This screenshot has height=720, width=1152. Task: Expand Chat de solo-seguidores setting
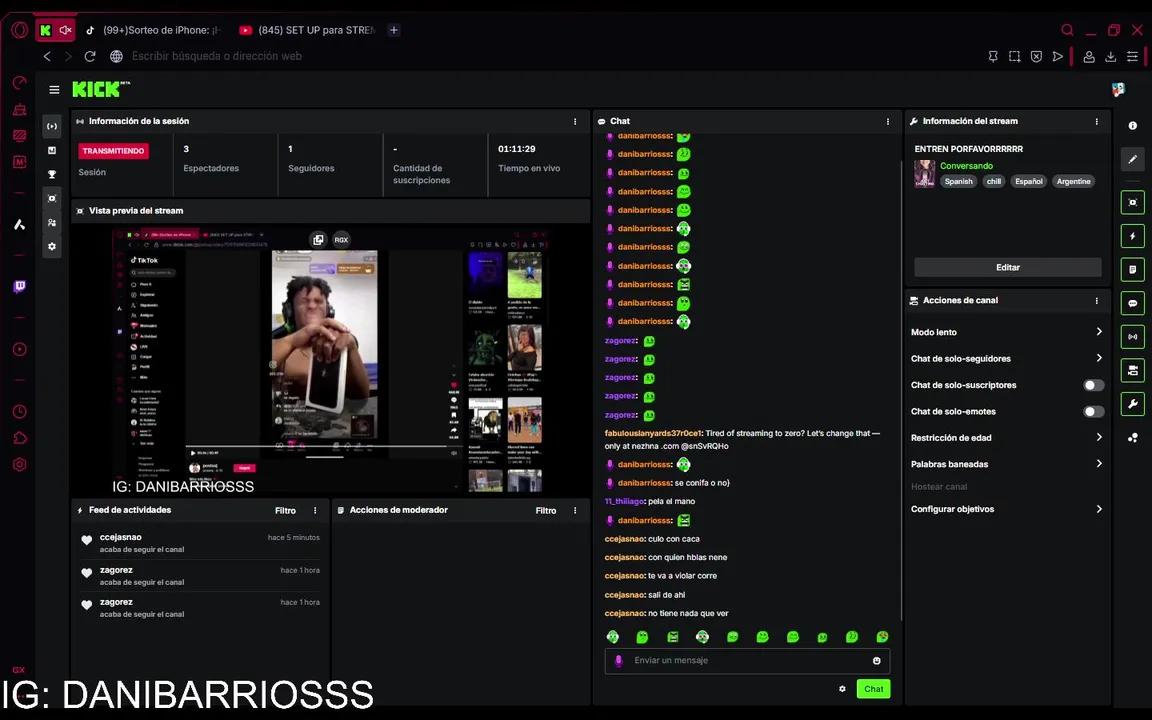click(1007, 359)
